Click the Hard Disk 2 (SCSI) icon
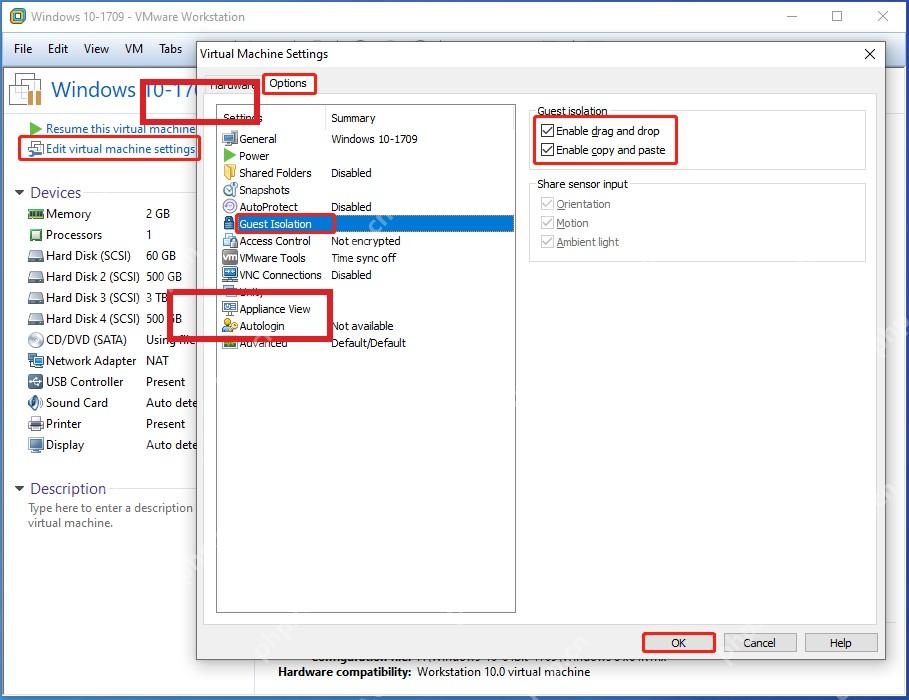Screen dimensions: 909x700 pyautogui.click(x=36, y=277)
